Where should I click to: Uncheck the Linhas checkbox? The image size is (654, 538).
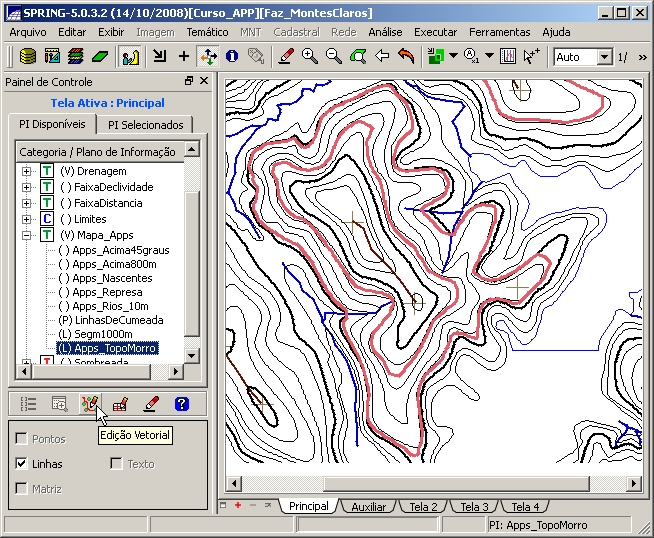[22, 464]
